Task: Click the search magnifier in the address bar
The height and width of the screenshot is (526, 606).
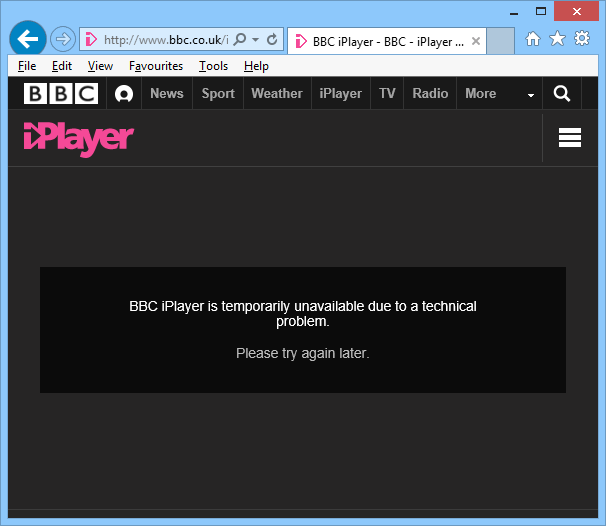Action: pyautogui.click(x=240, y=39)
